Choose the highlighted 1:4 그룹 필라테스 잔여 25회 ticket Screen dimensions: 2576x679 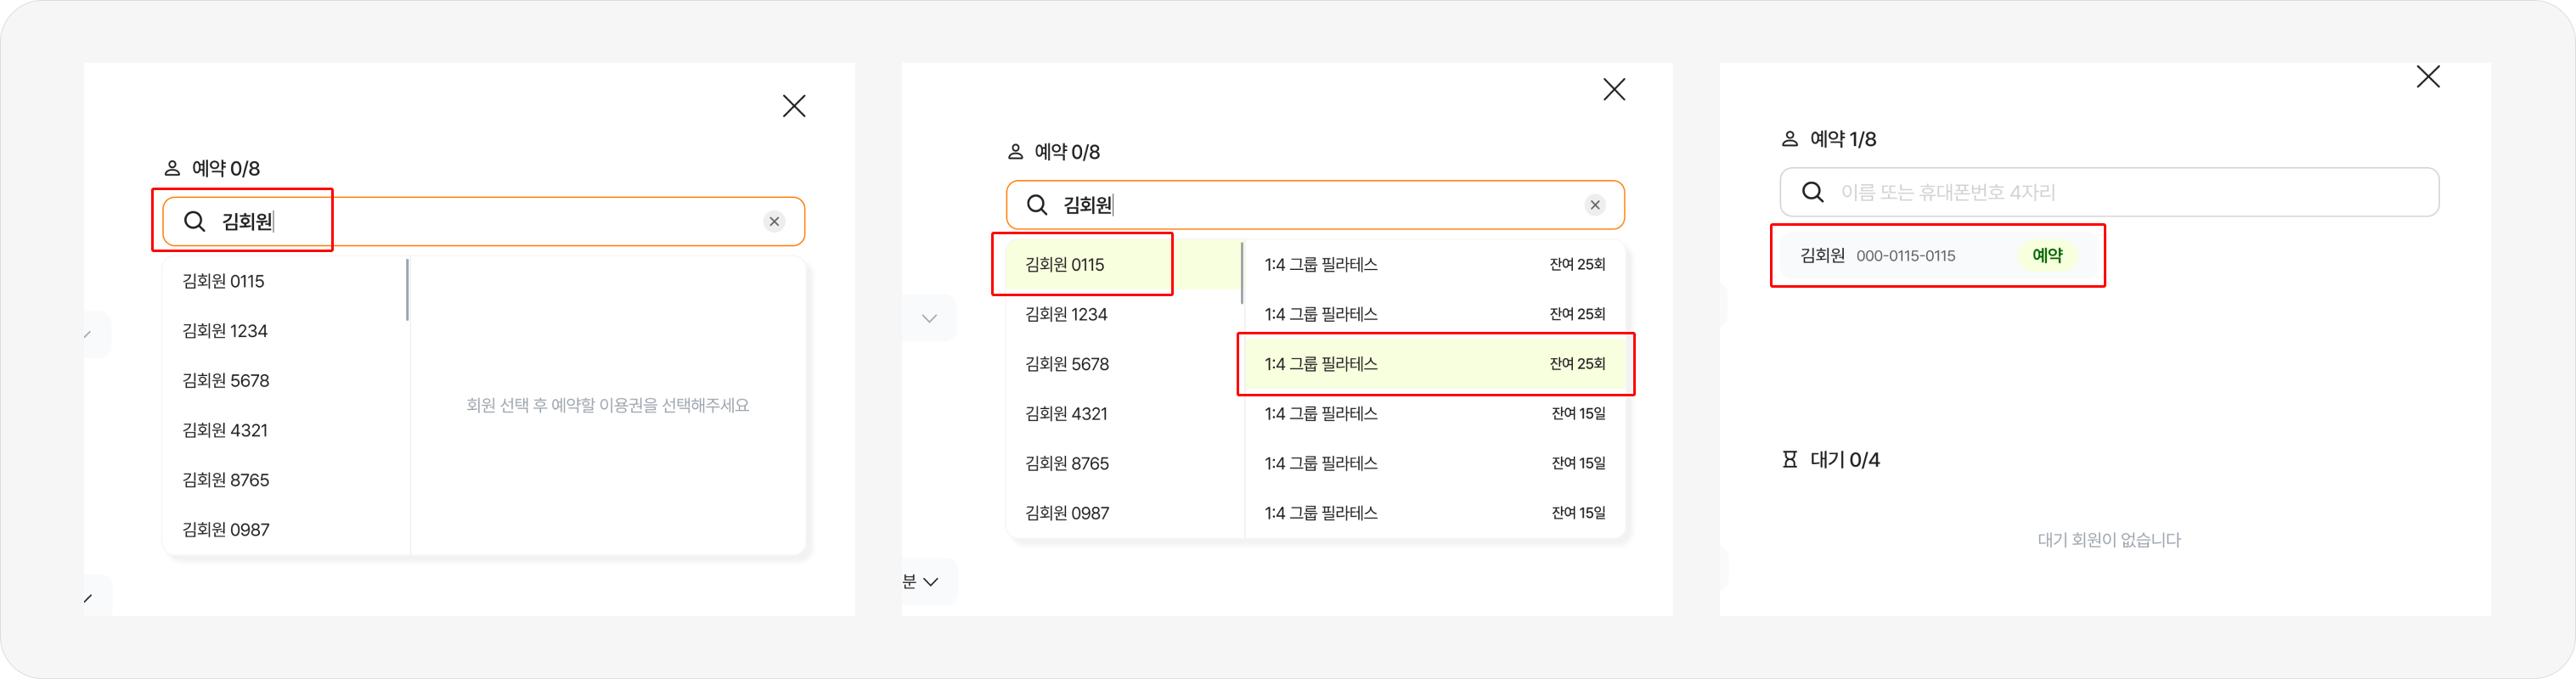(x=1434, y=364)
